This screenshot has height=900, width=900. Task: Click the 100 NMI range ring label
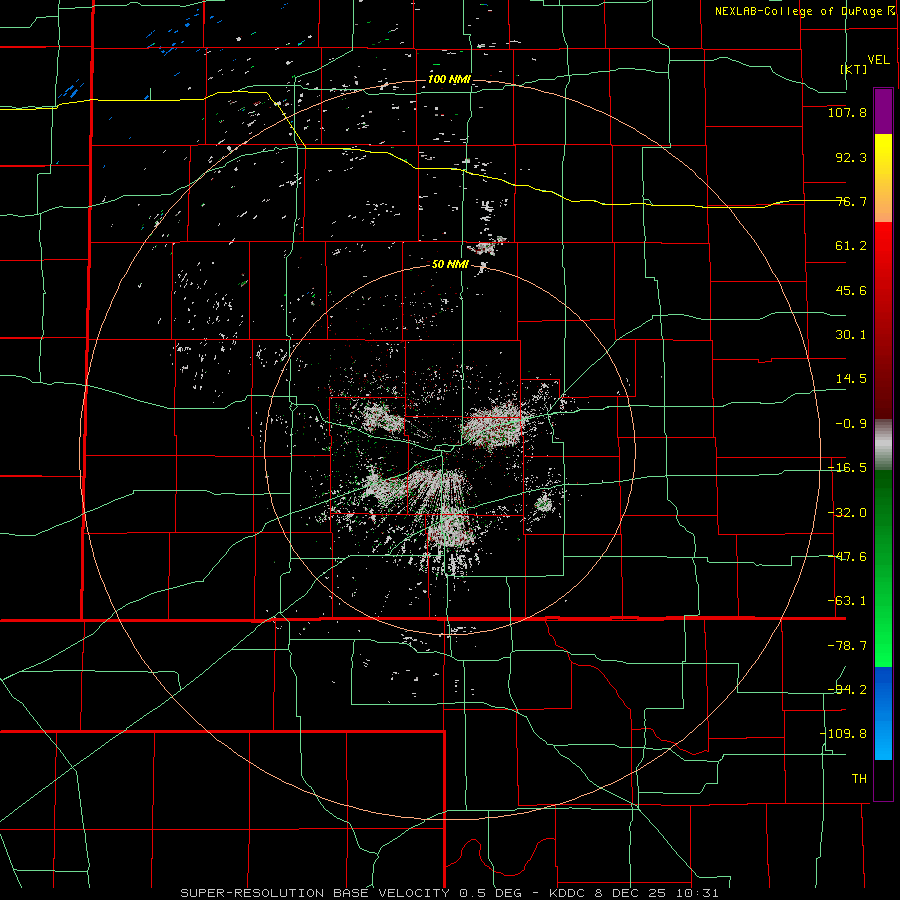(449, 79)
